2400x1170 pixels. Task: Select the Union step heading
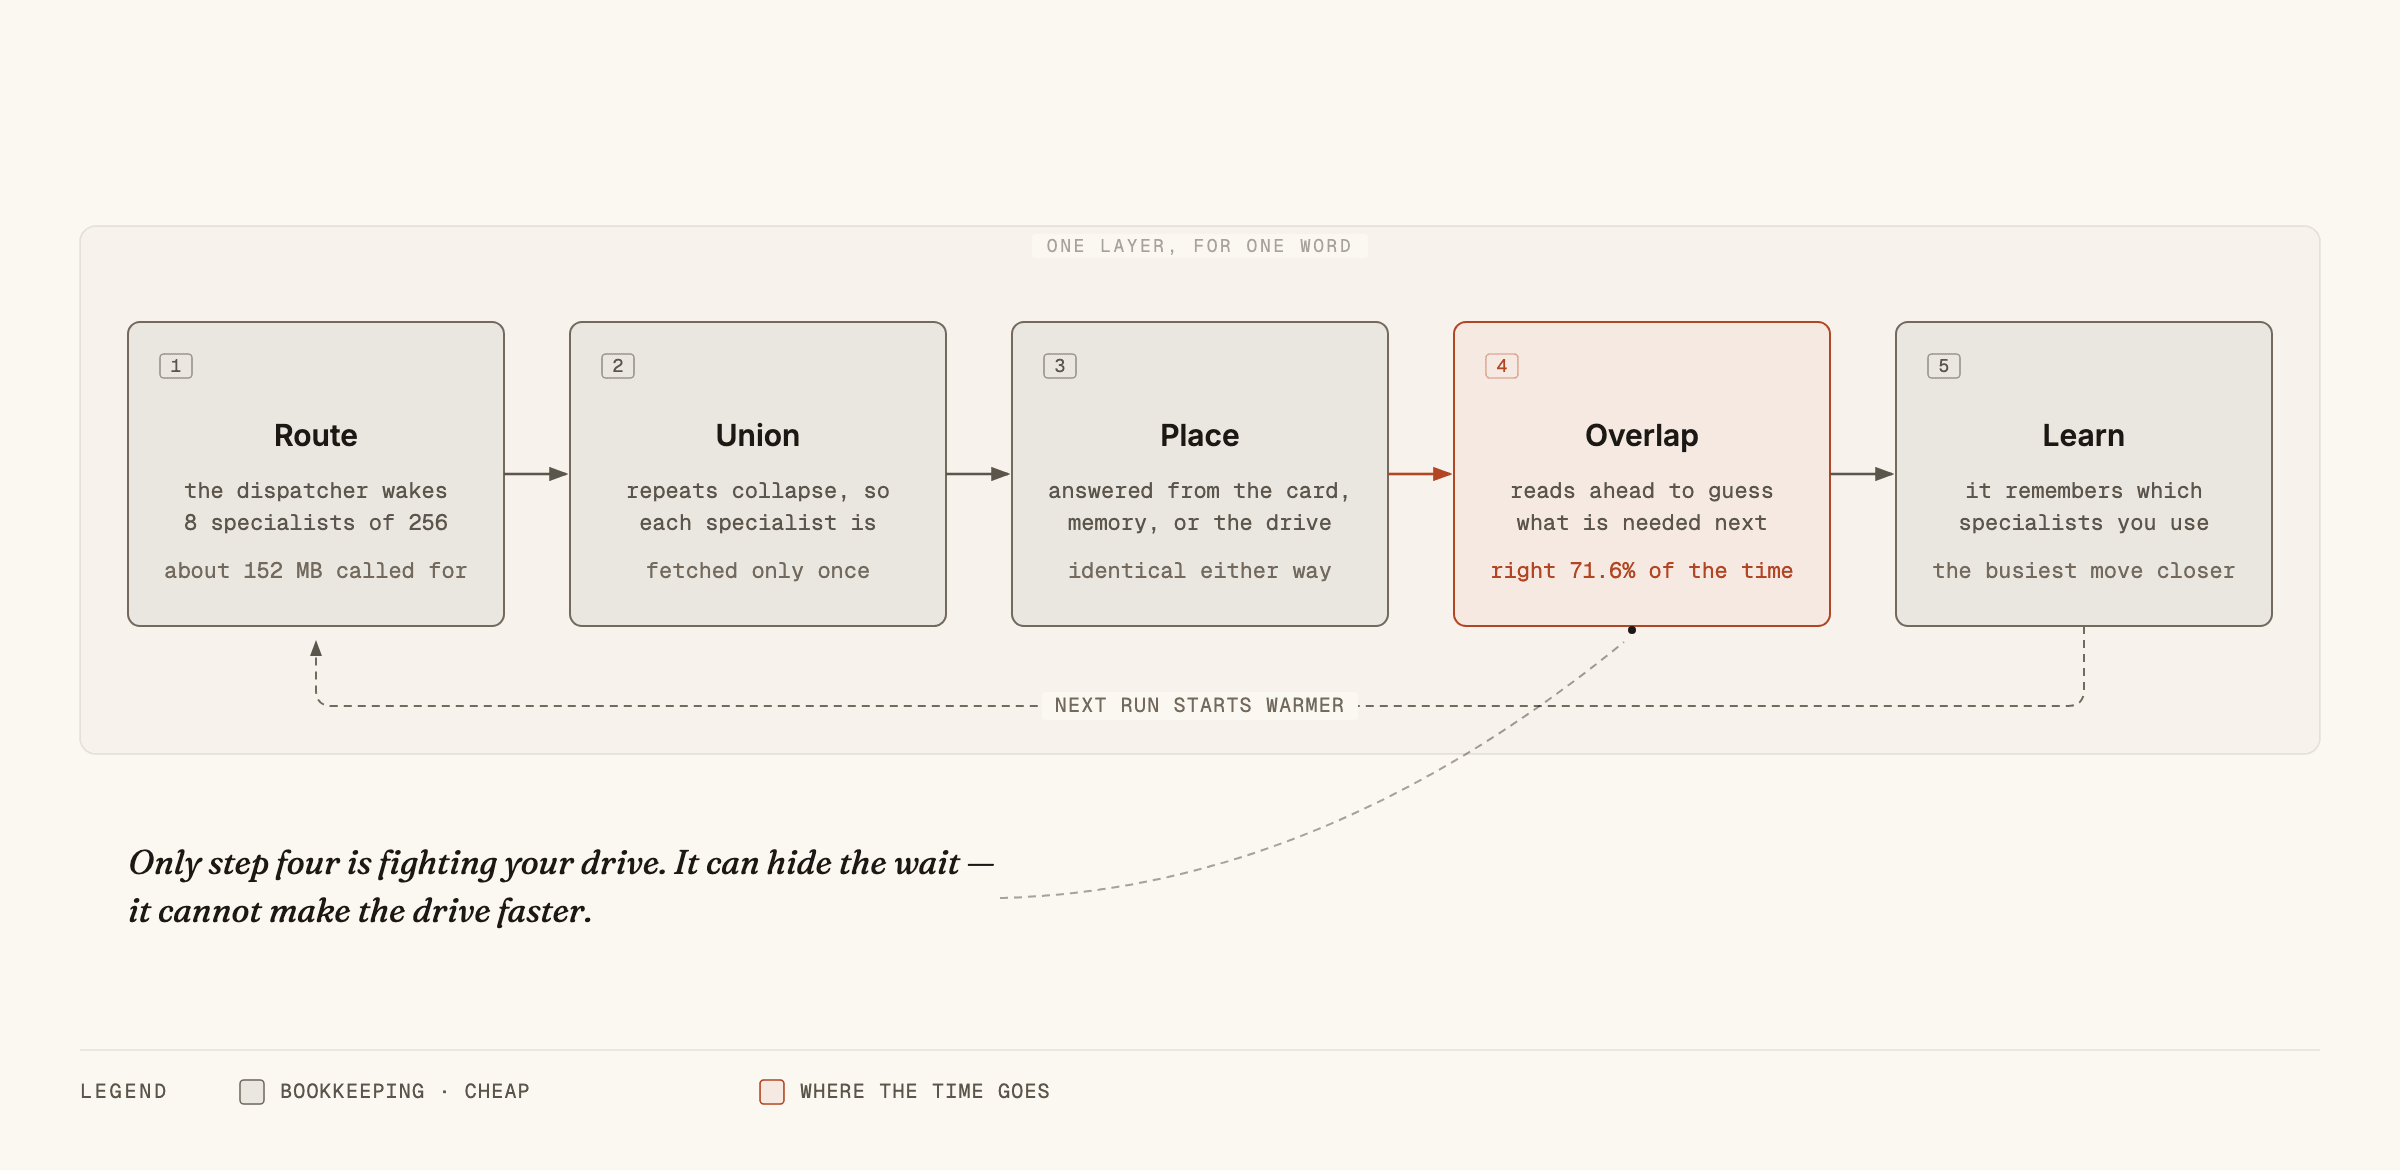[x=758, y=435]
